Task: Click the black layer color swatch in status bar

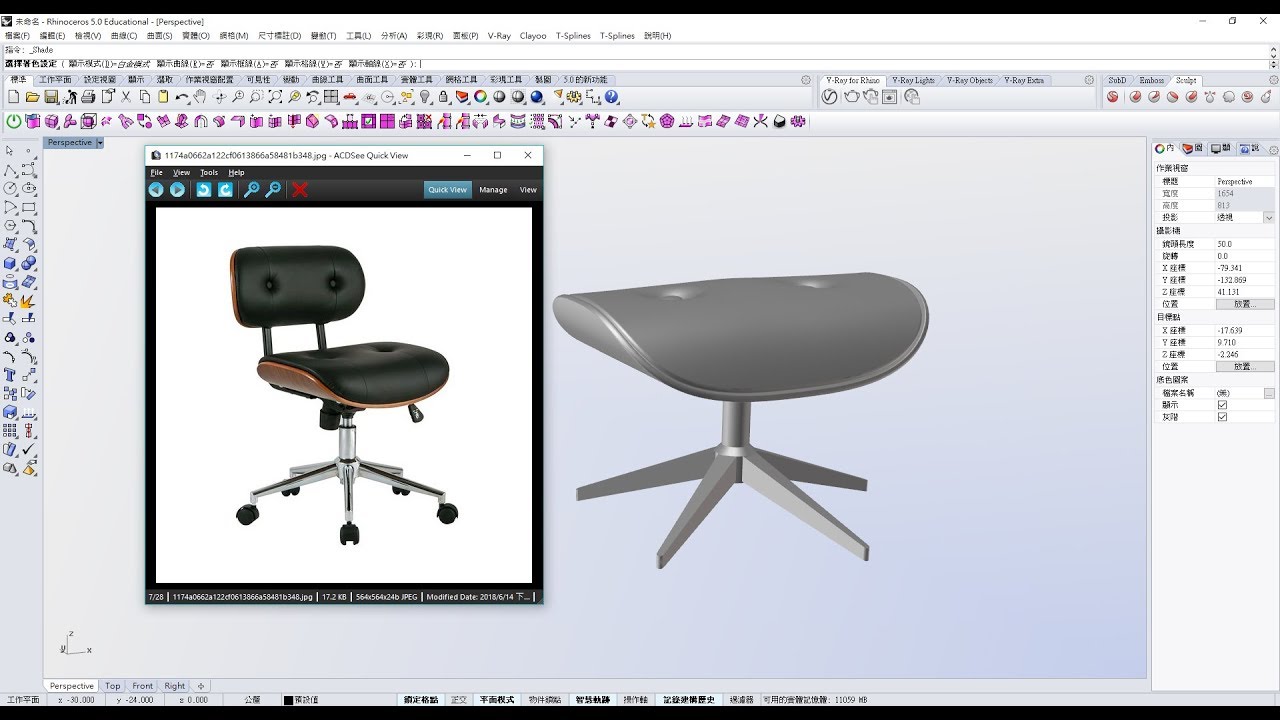Action: [288, 700]
